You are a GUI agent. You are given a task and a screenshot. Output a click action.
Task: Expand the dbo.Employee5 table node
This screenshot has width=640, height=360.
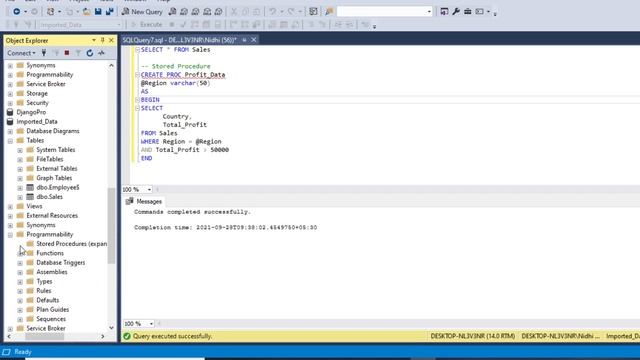[20, 188]
